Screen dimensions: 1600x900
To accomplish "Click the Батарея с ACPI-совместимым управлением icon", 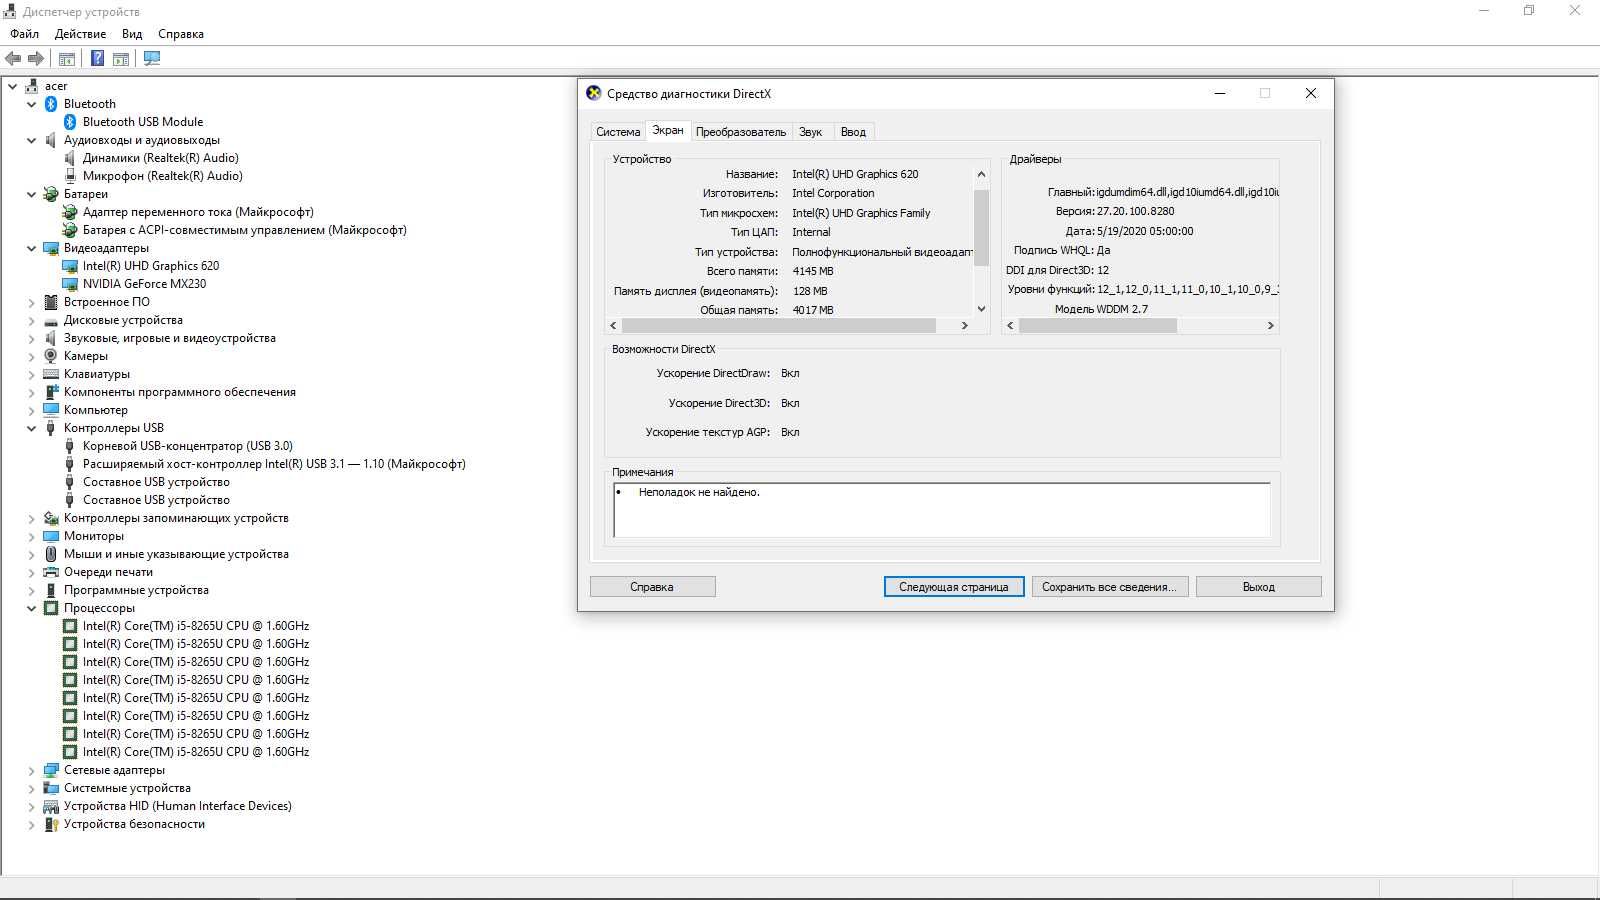I will pos(70,230).
